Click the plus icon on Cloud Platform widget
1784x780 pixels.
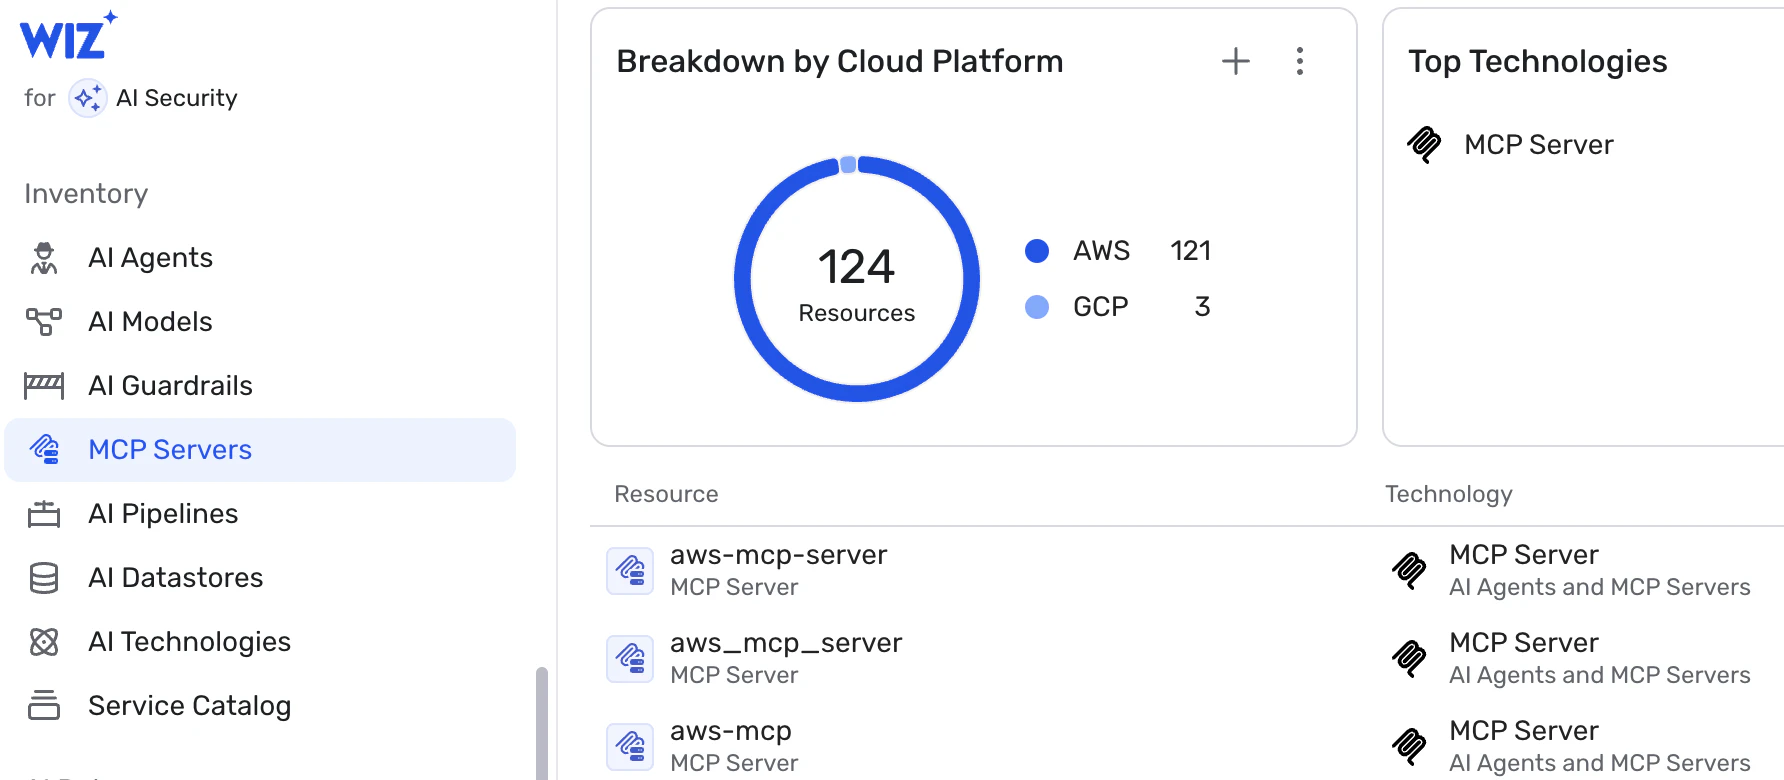[x=1236, y=61]
